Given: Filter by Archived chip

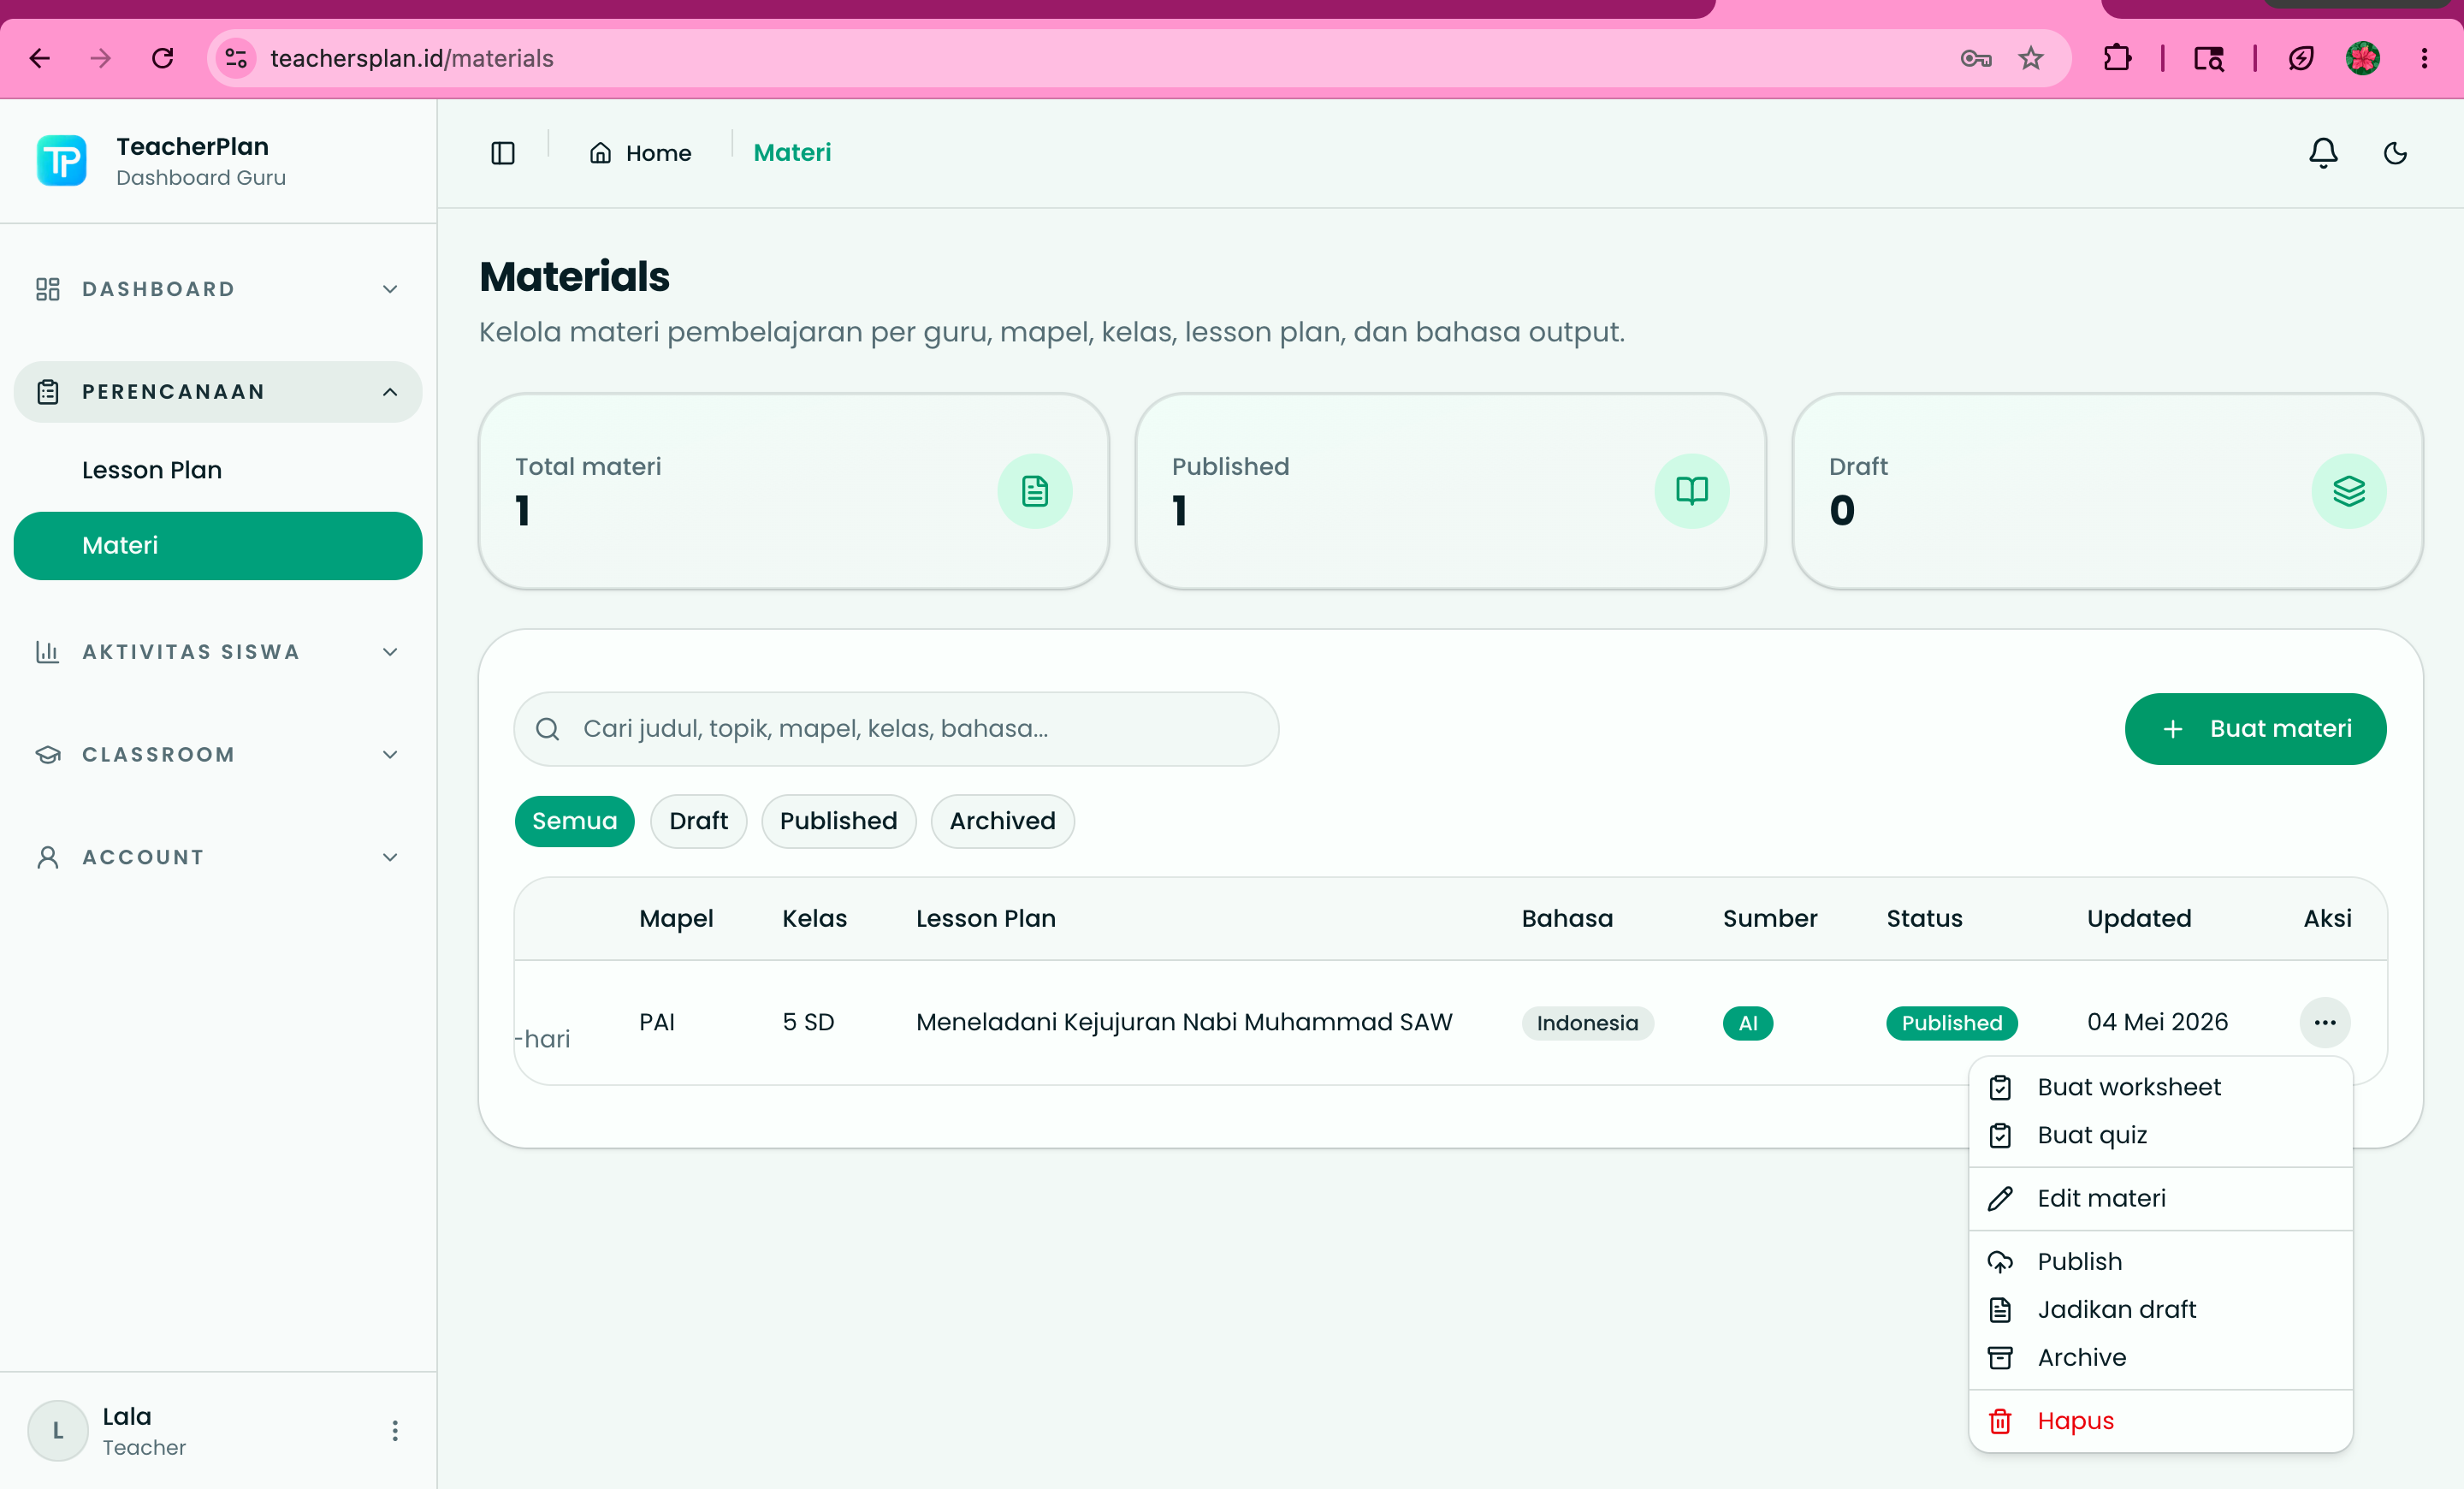Looking at the screenshot, I should (1002, 821).
